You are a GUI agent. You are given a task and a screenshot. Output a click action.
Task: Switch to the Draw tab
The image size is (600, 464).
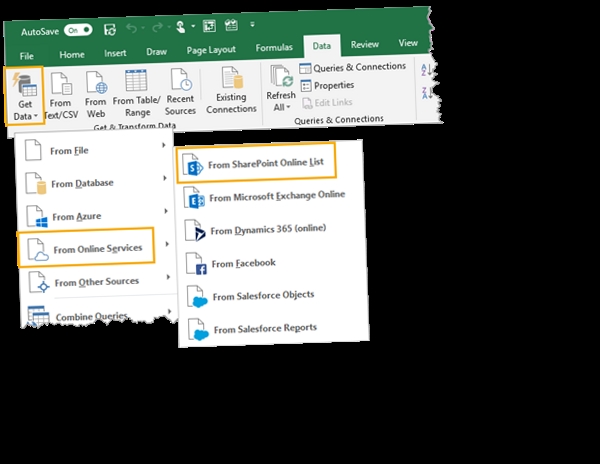click(x=157, y=51)
